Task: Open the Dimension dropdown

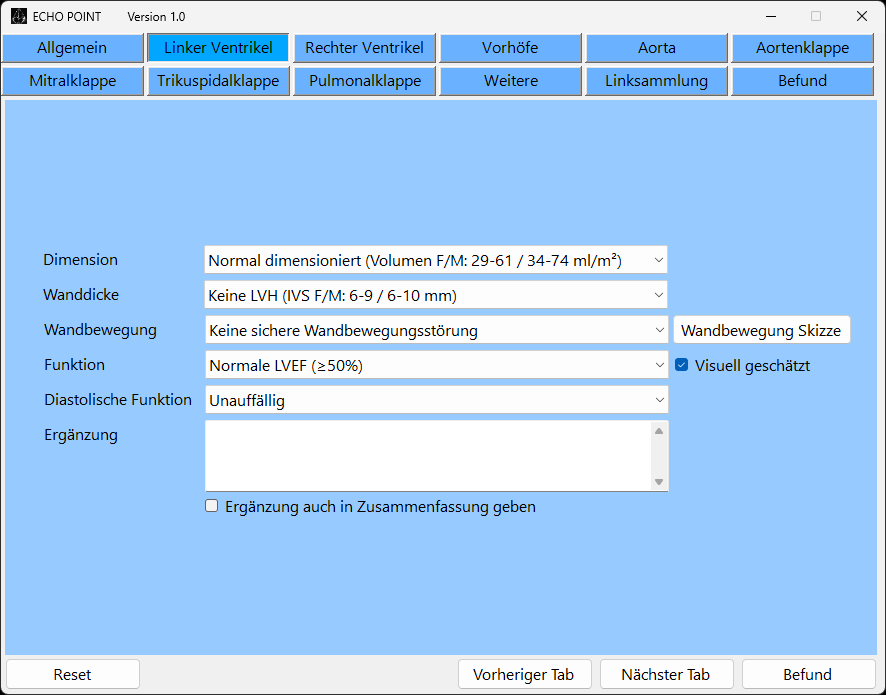Action: [435, 260]
